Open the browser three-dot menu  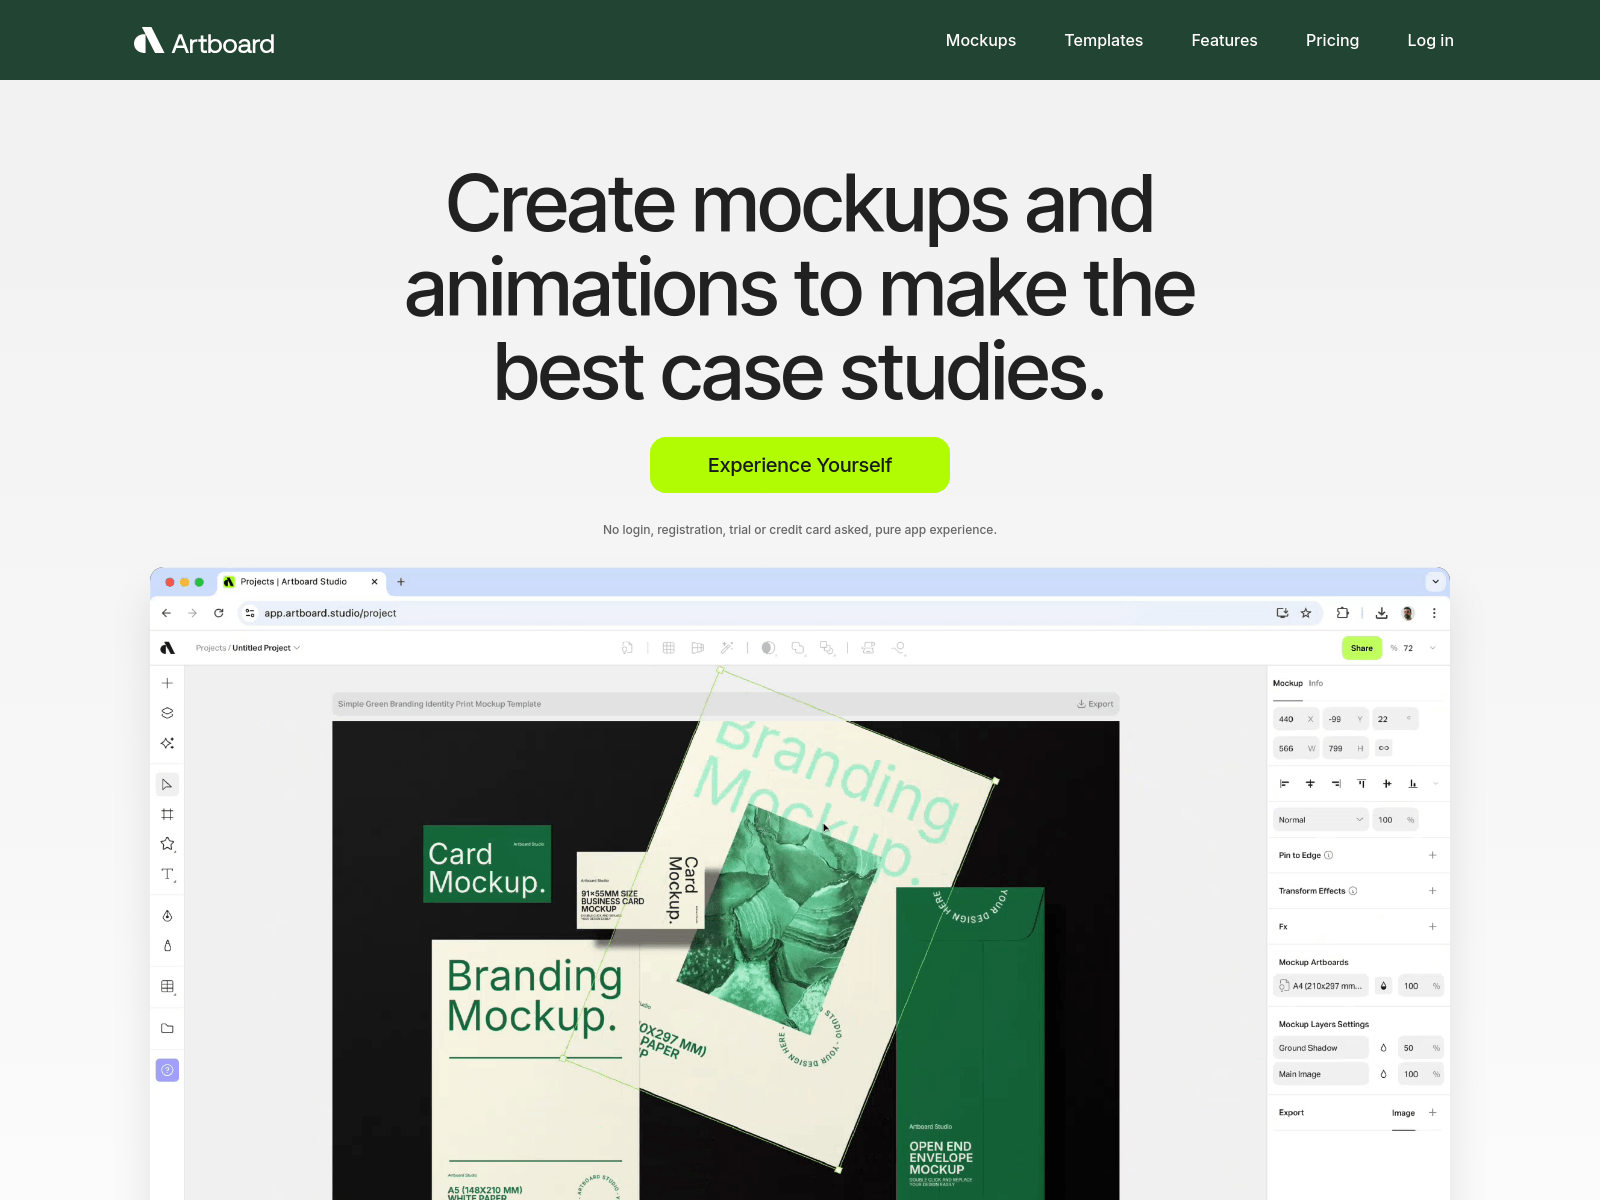click(x=1434, y=613)
